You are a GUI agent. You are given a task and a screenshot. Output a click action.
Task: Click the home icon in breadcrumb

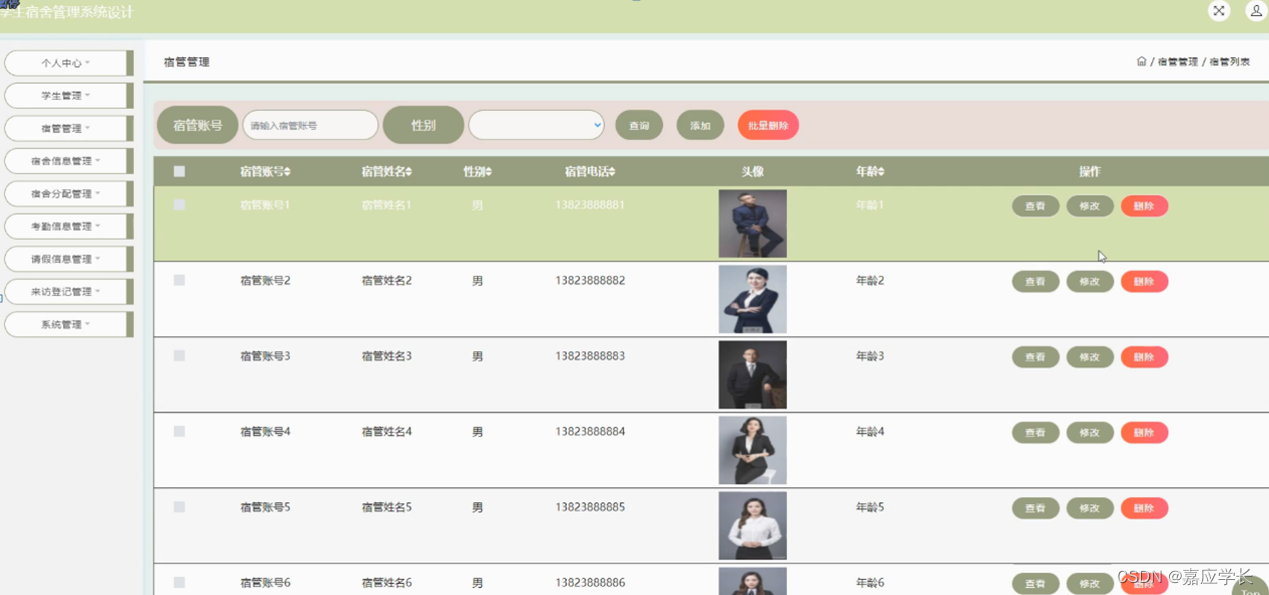pos(1141,61)
